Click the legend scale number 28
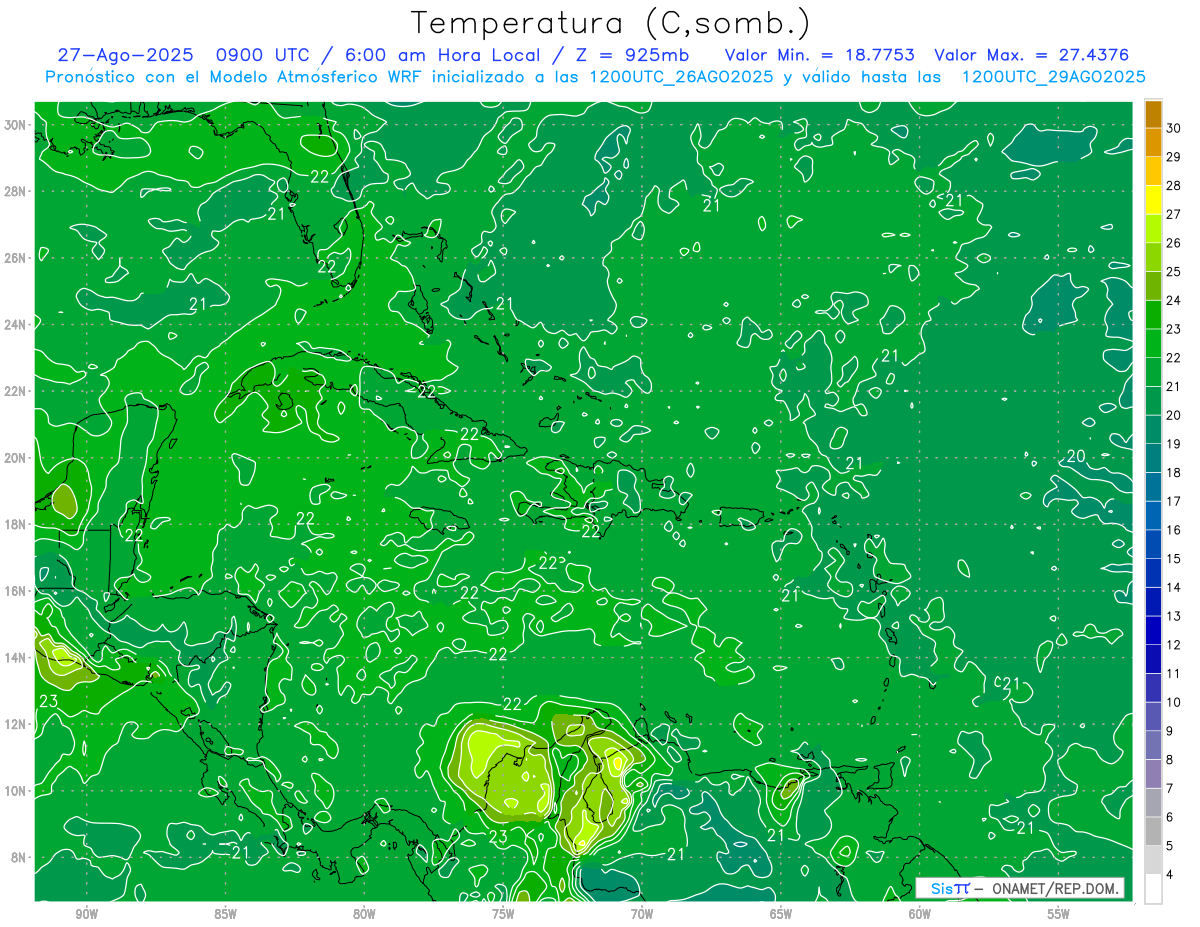The width and height of the screenshot is (1200, 927). pyautogui.click(x=1174, y=185)
